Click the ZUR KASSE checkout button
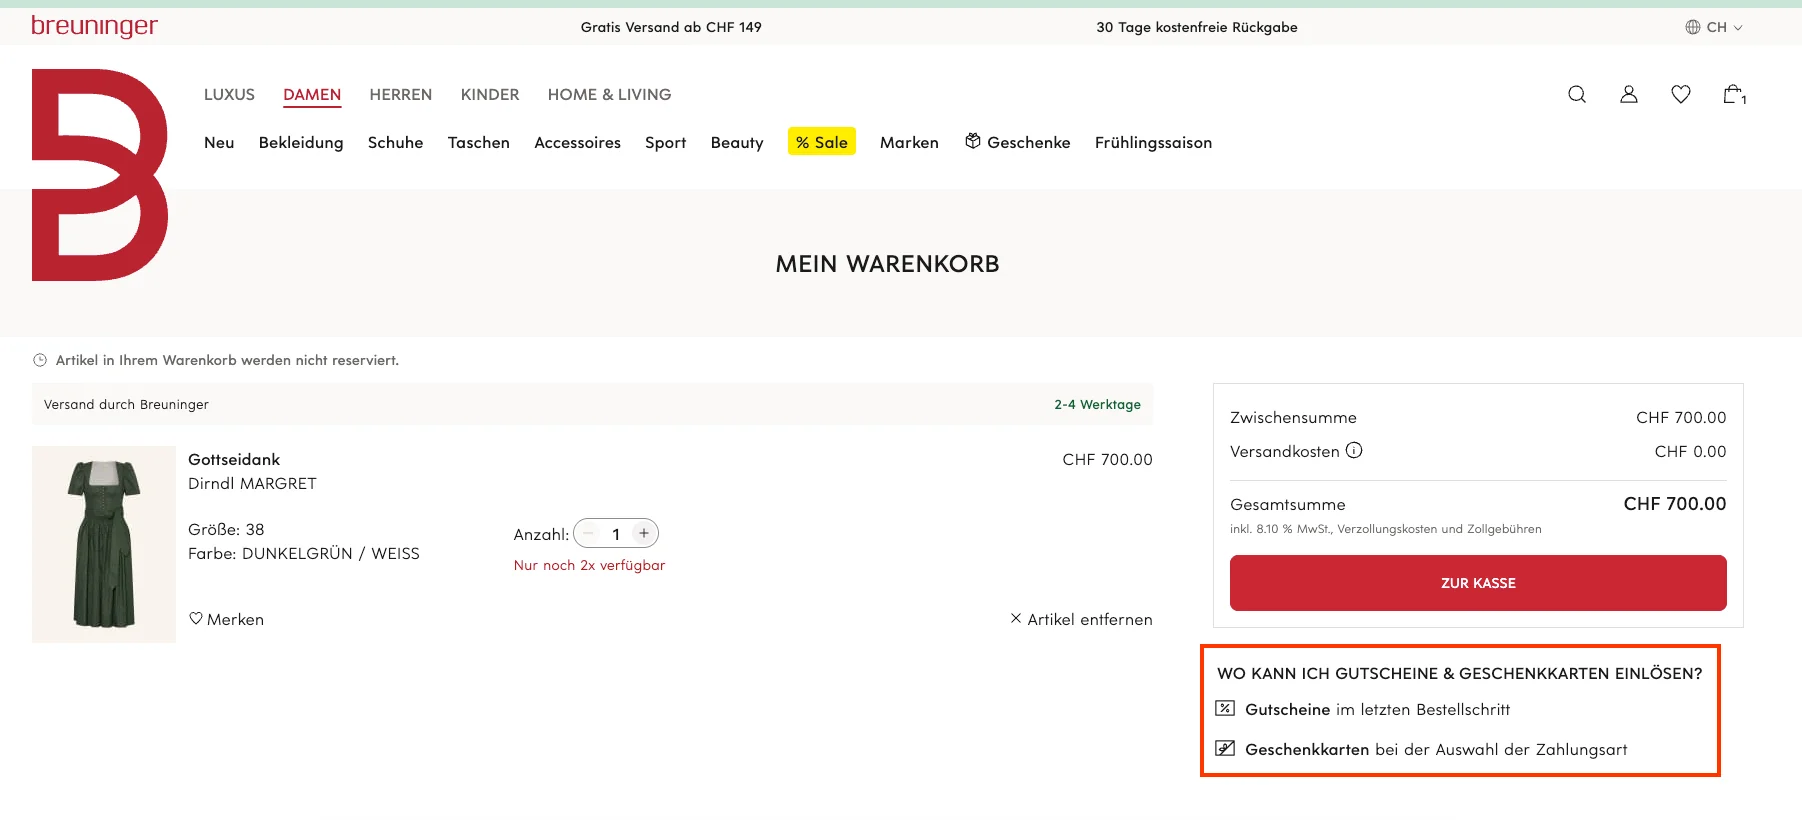Screen dimensions: 1802x820 click(1478, 583)
